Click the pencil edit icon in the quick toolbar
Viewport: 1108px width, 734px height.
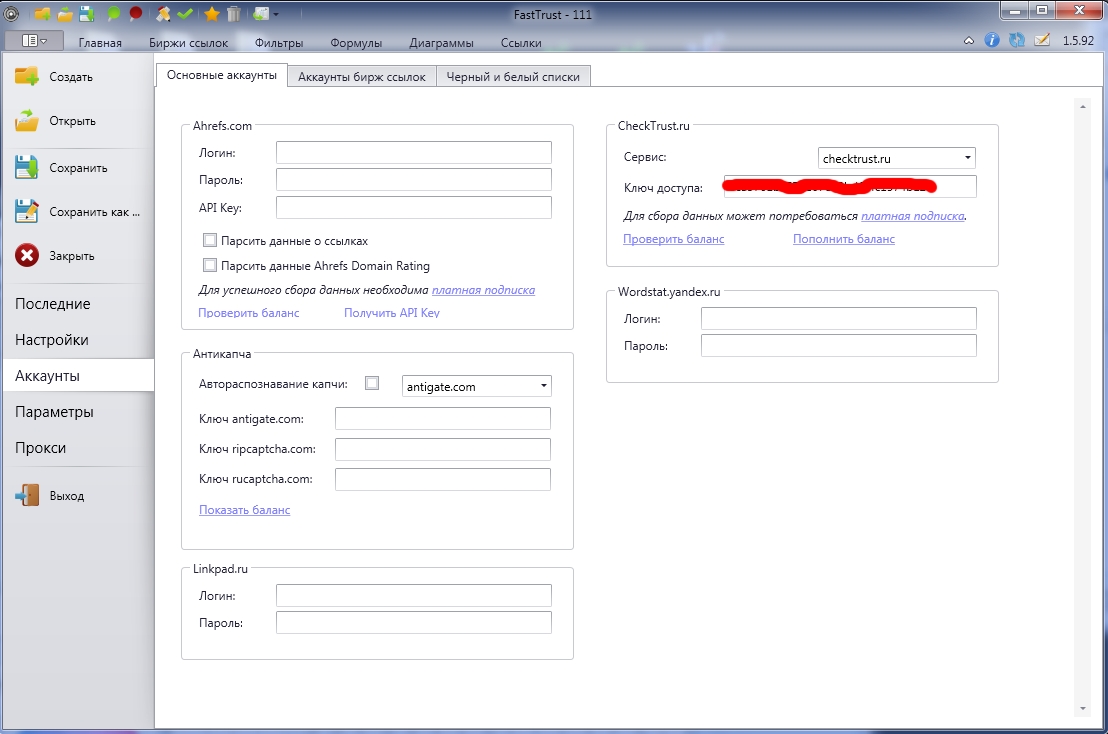click(x=163, y=13)
